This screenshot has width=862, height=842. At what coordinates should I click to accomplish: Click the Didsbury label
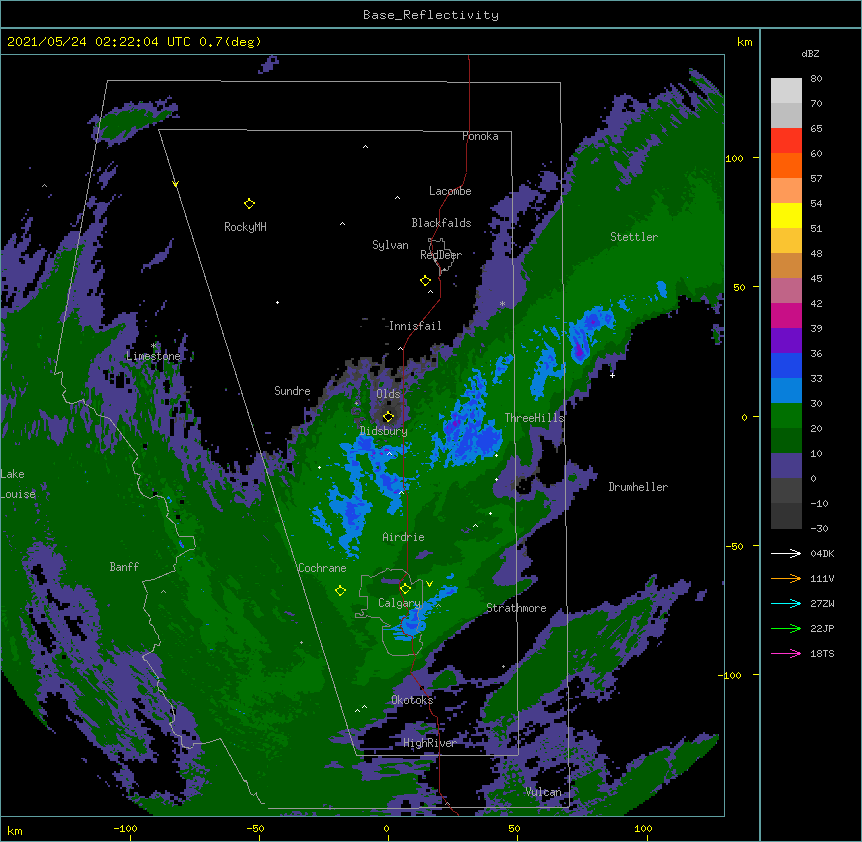[x=384, y=431]
